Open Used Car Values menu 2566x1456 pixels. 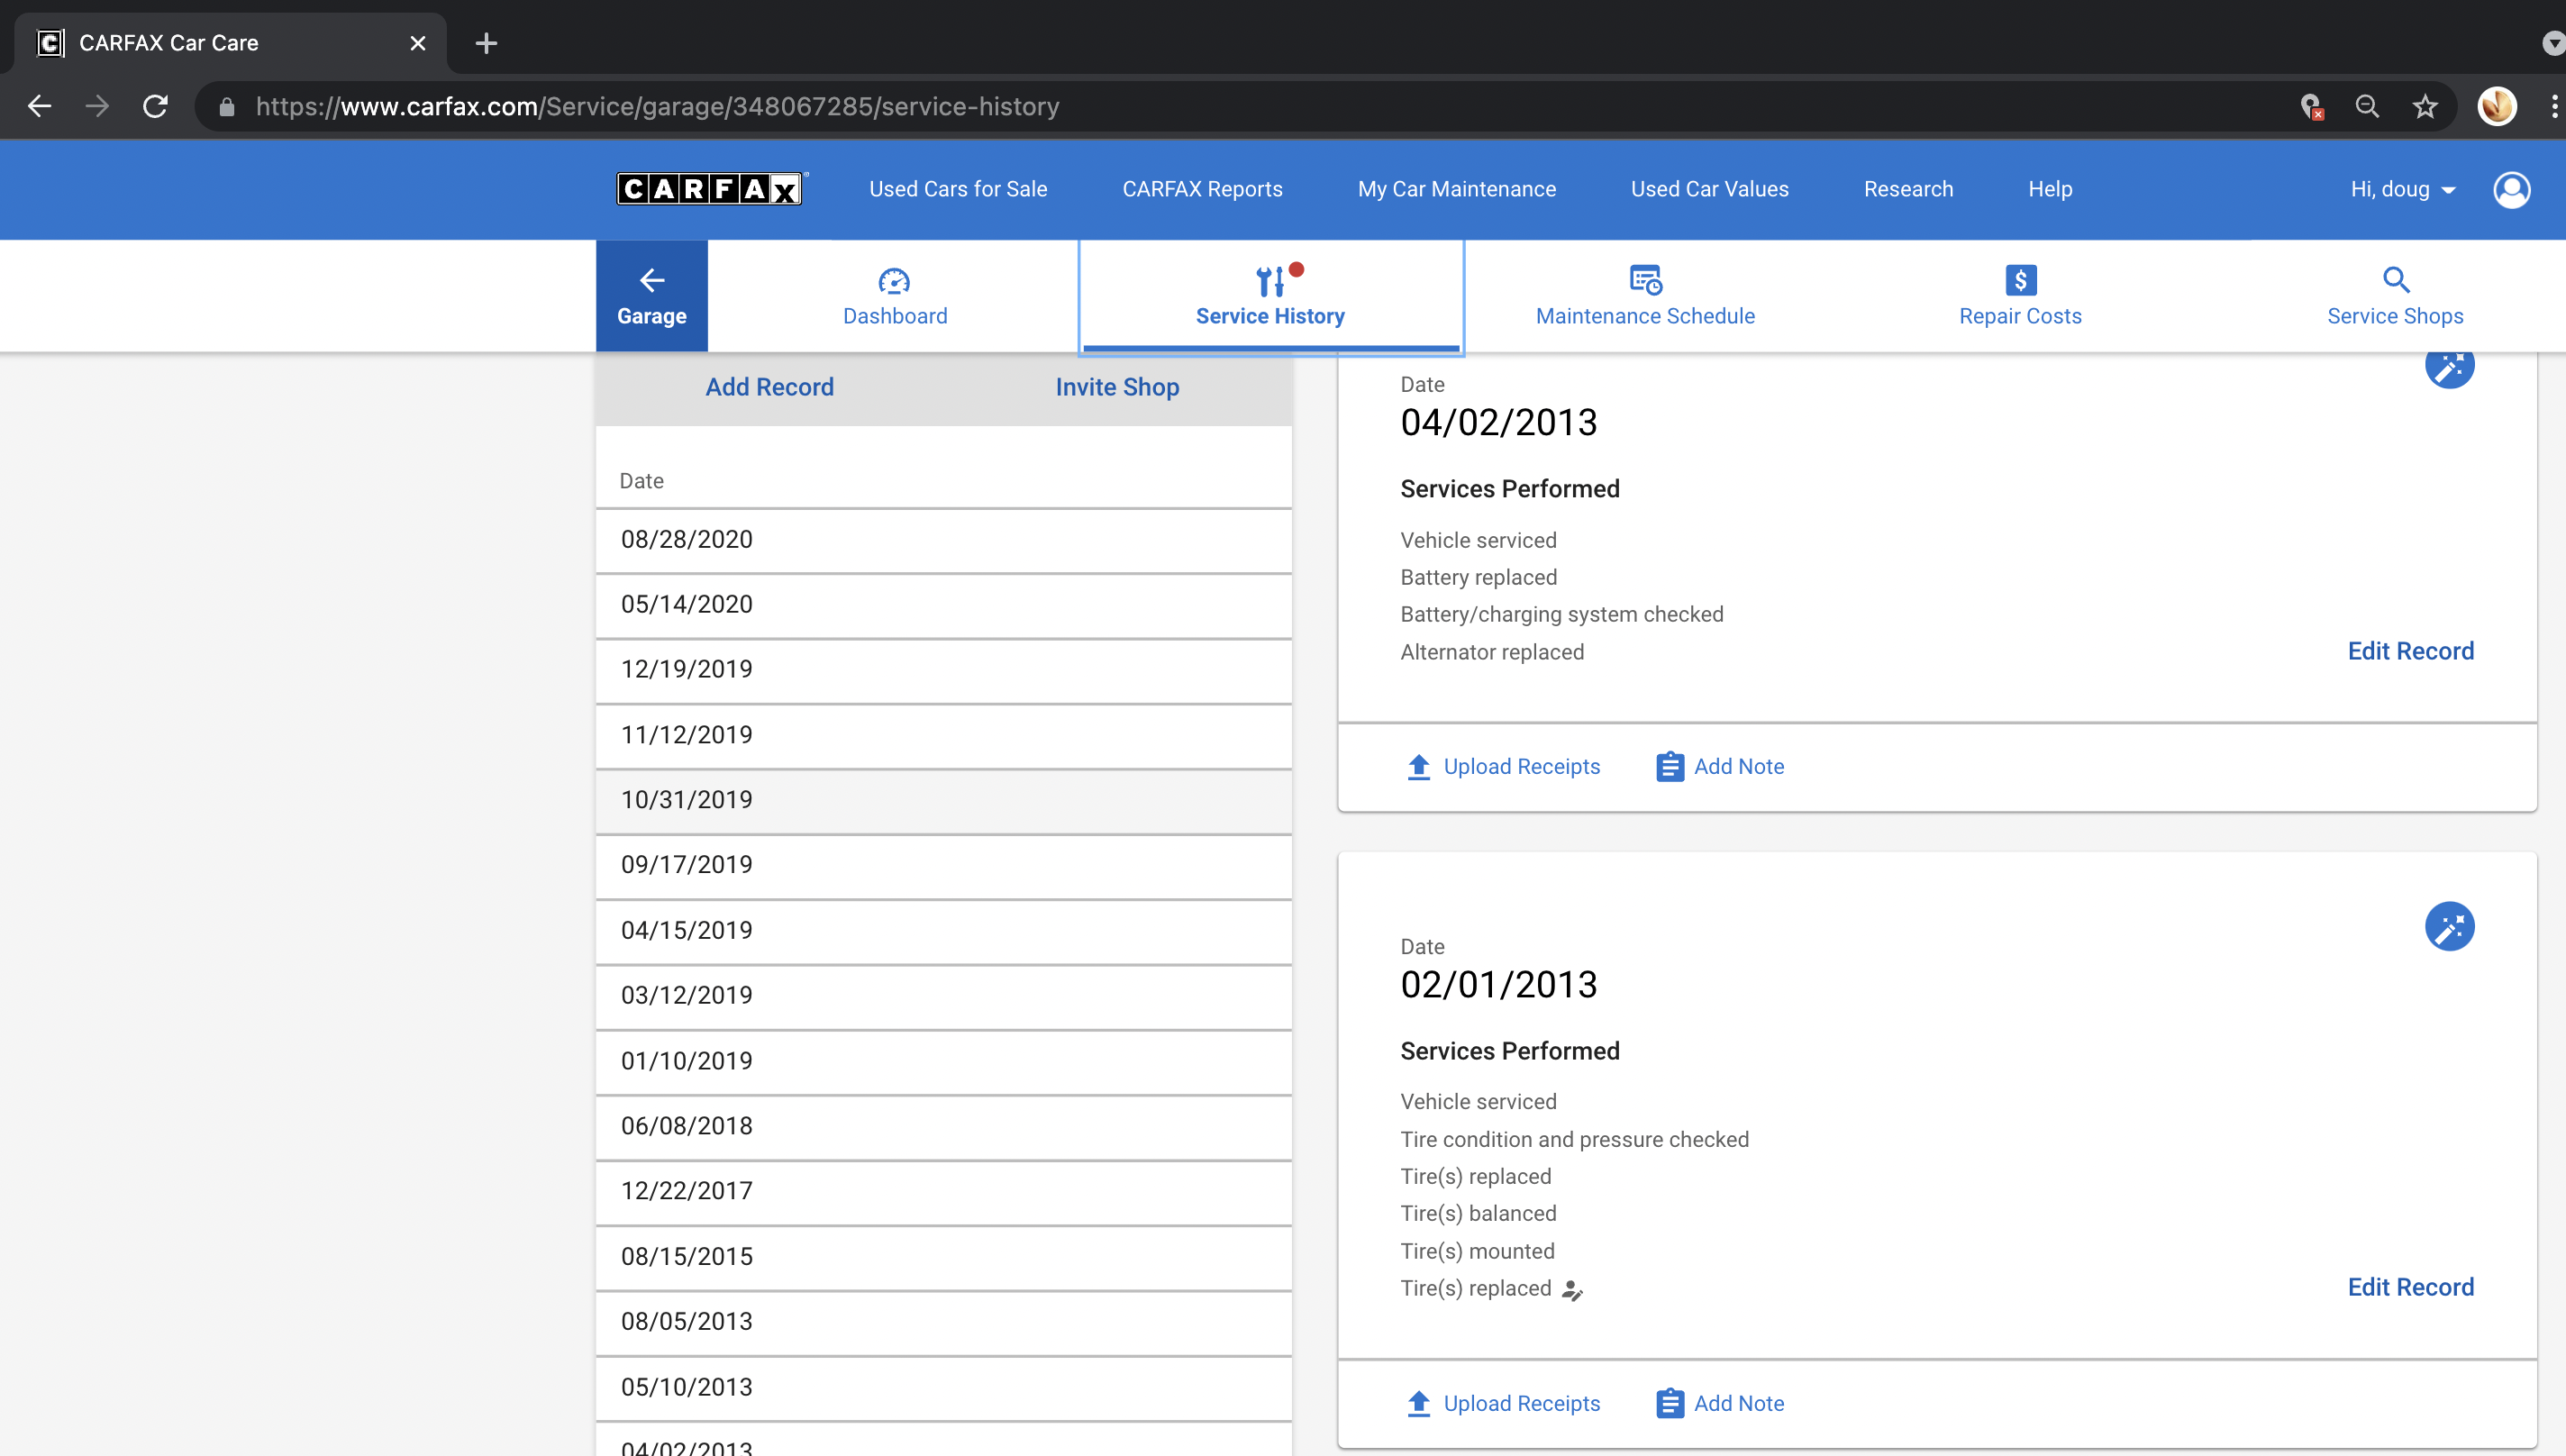point(1709,189)
